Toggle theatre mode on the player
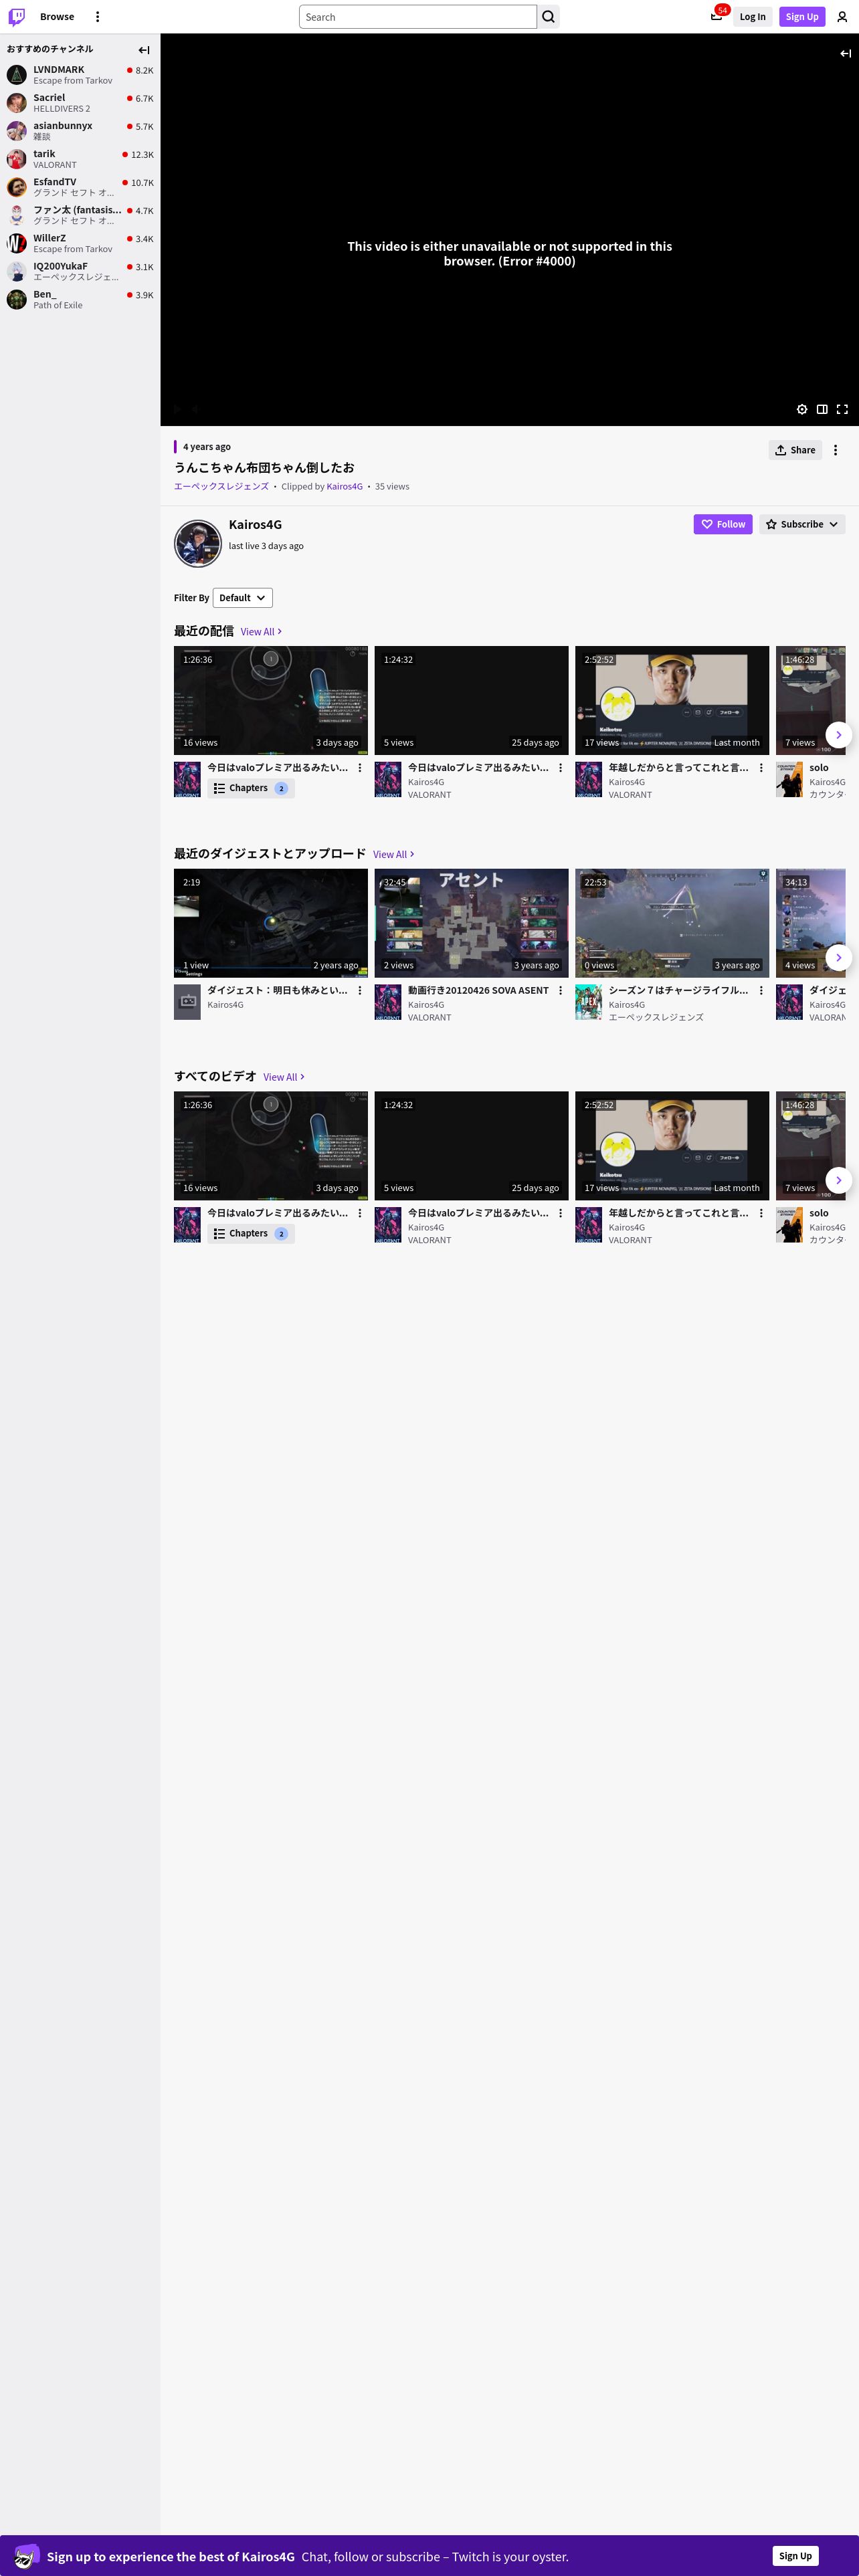 point(822,409)
